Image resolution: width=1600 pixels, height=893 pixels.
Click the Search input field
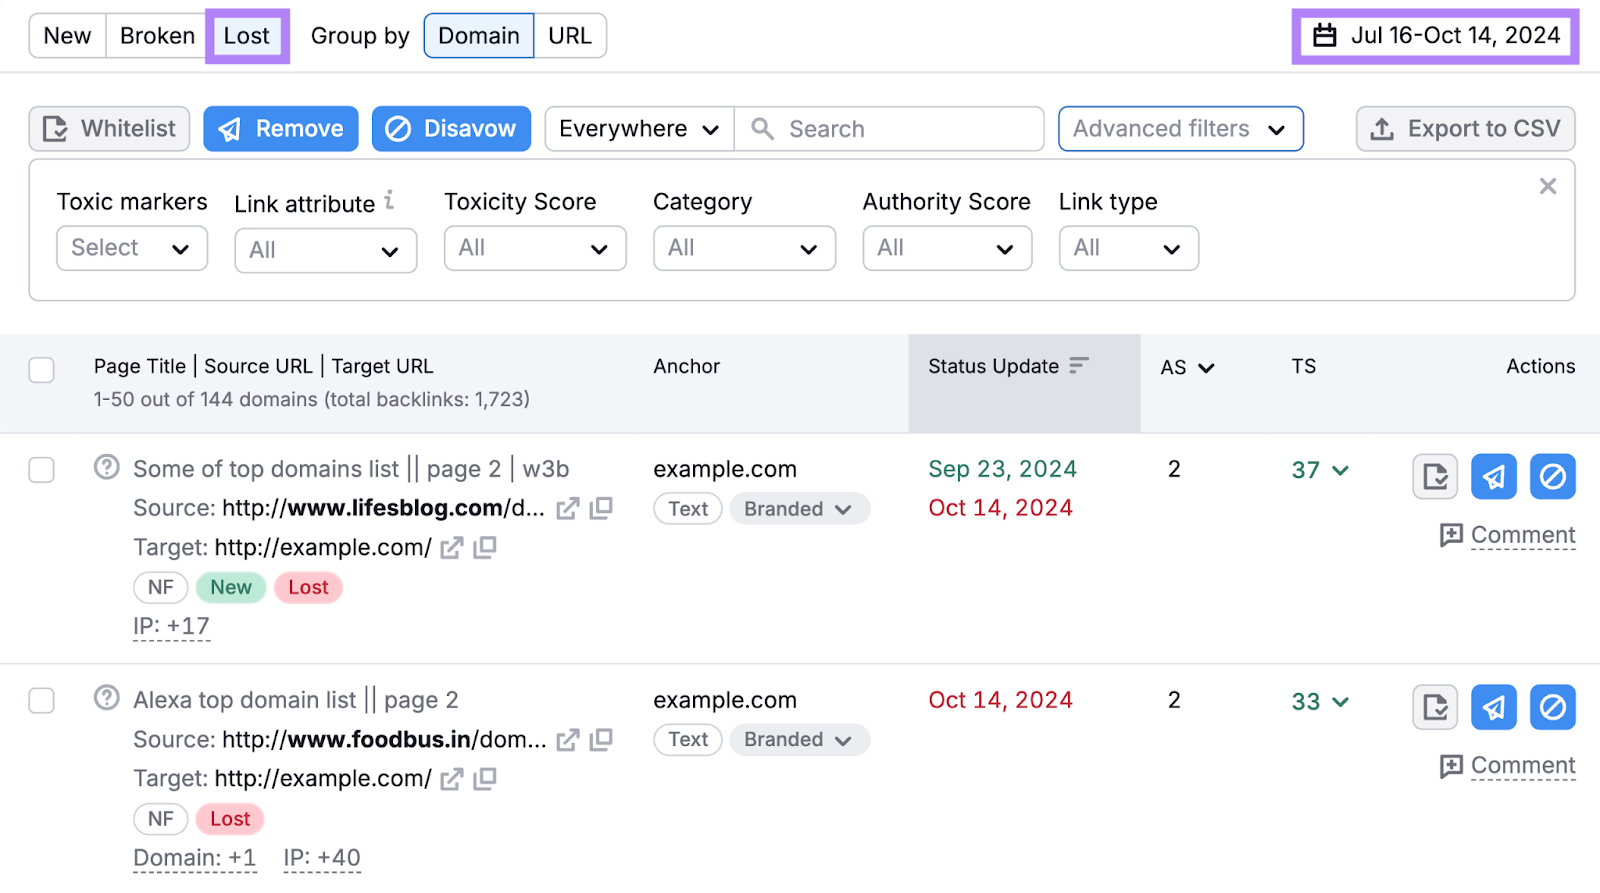[900, 129]
